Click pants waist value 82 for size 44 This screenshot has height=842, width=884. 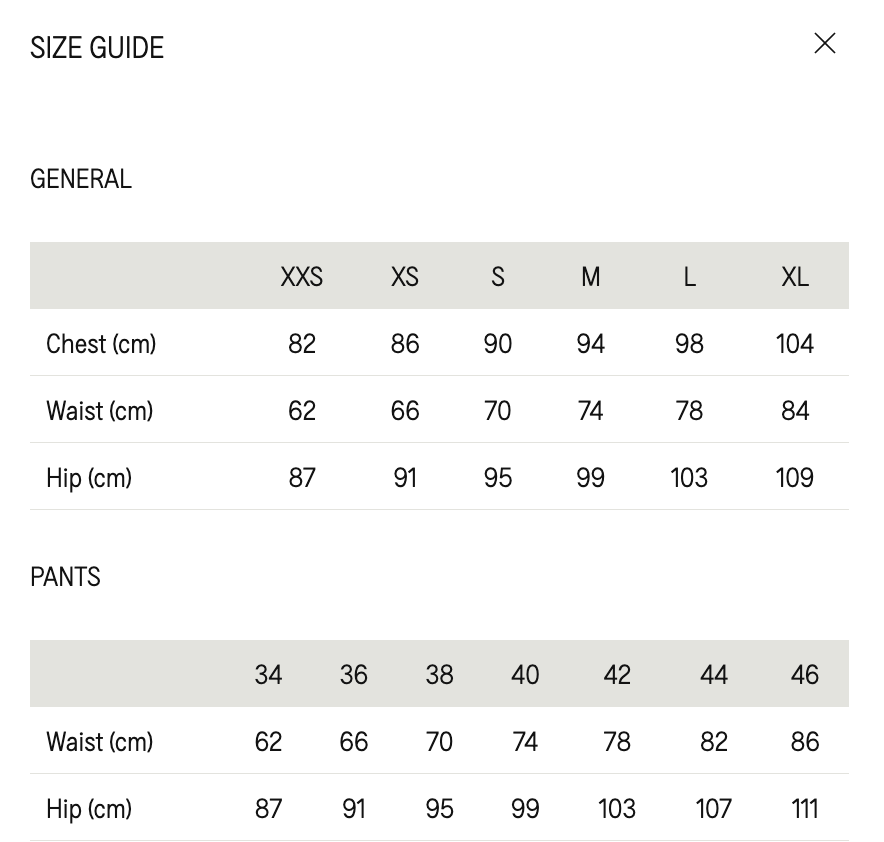tap(714, 742)
